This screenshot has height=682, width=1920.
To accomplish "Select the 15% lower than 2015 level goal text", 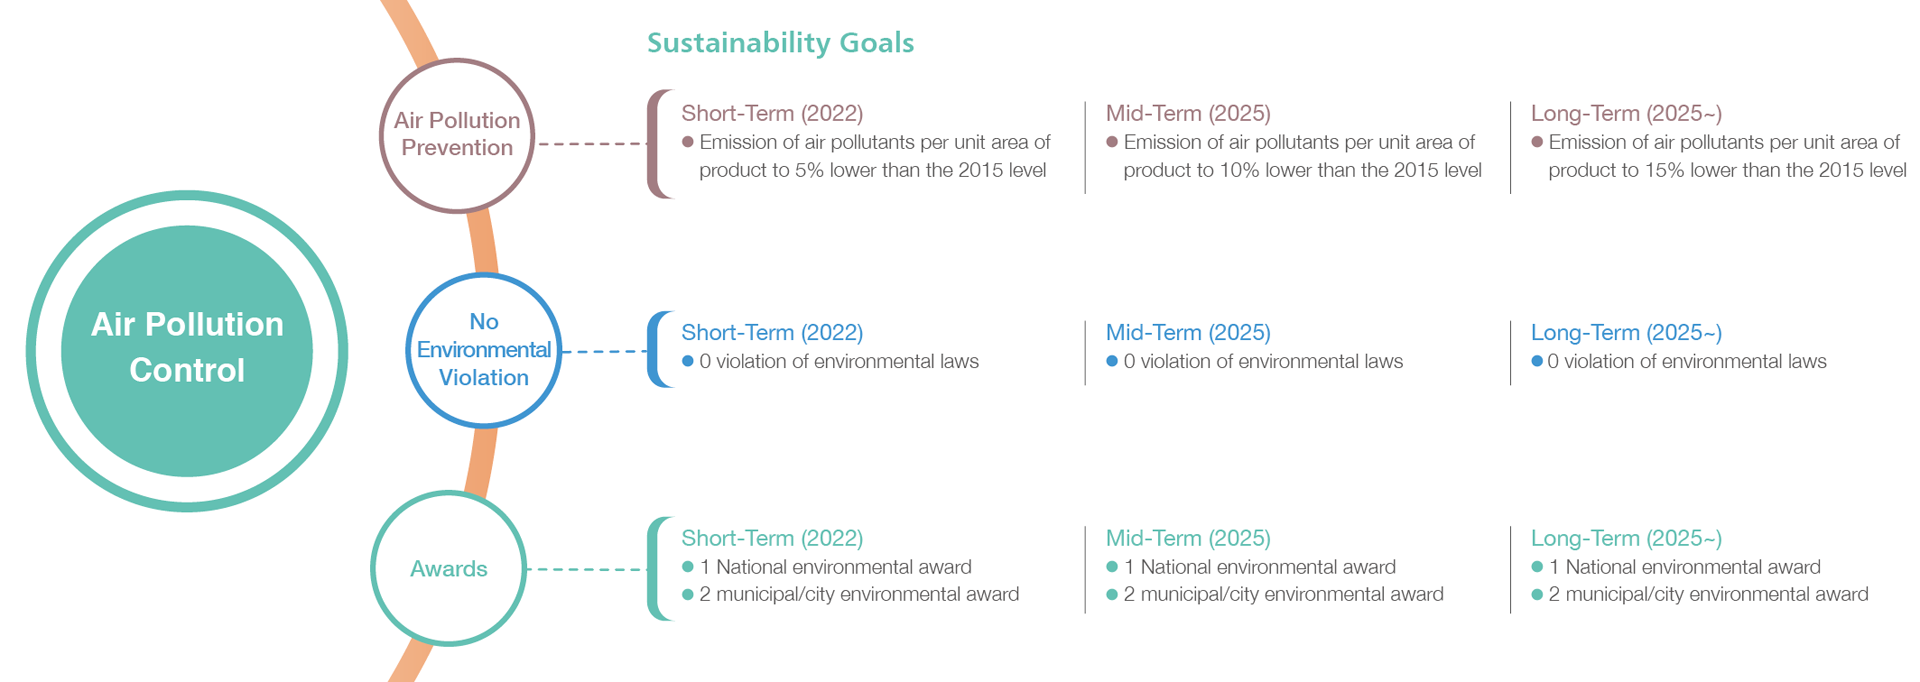I will point(1719,156).
